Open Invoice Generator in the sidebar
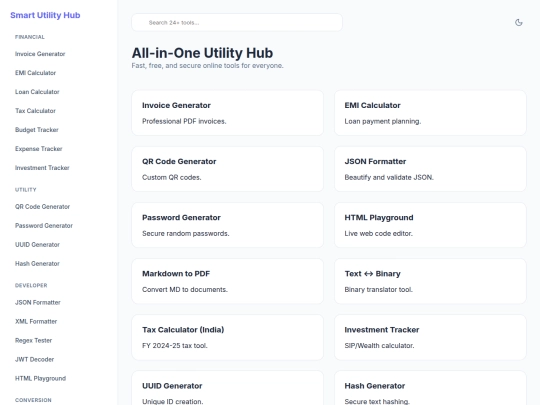The width and height of the screenshot is (540, 405). coord(40,54)
